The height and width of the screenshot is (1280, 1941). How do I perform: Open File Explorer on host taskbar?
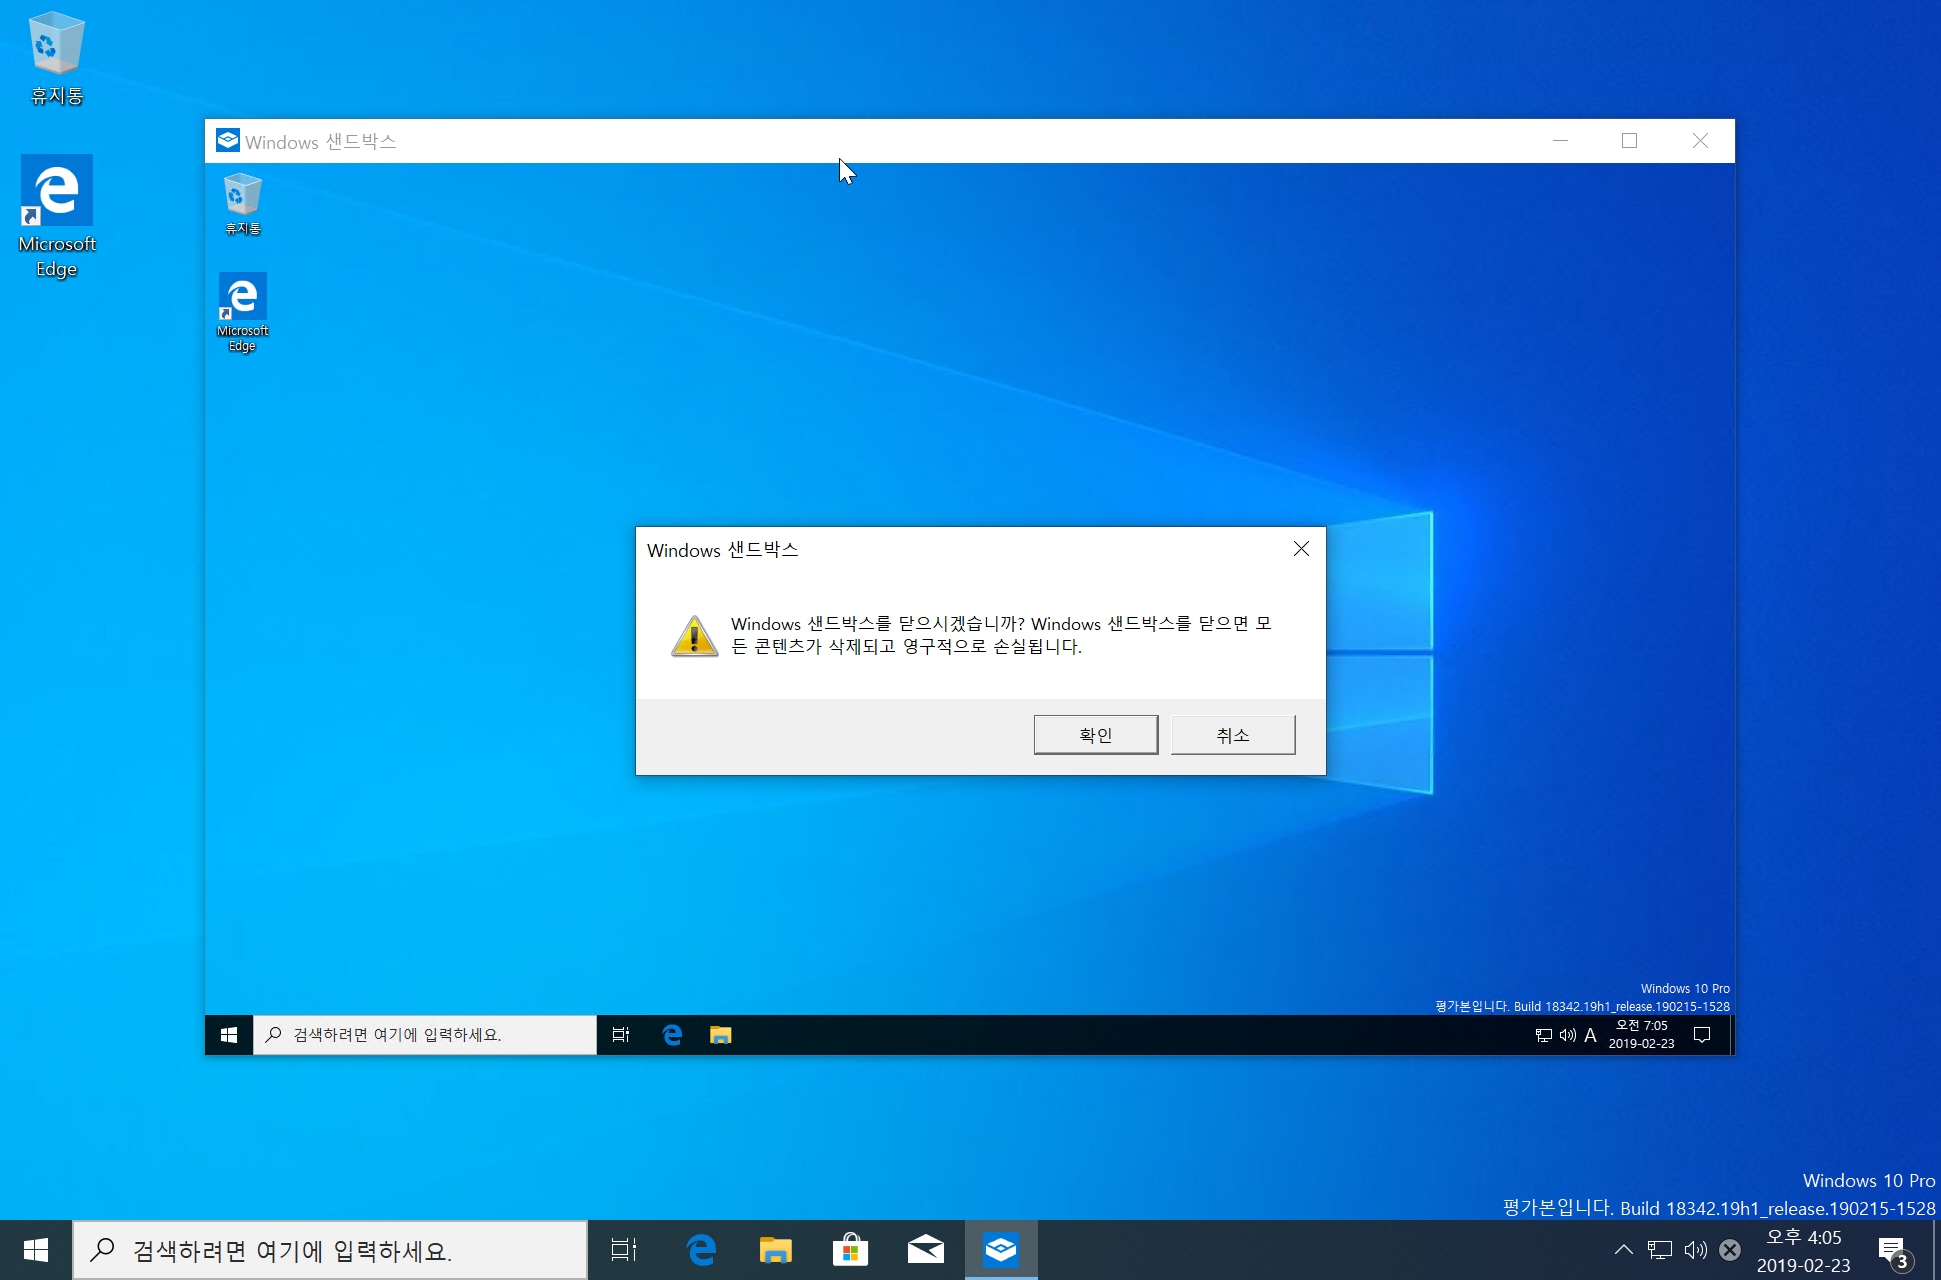coord(776,1250)
